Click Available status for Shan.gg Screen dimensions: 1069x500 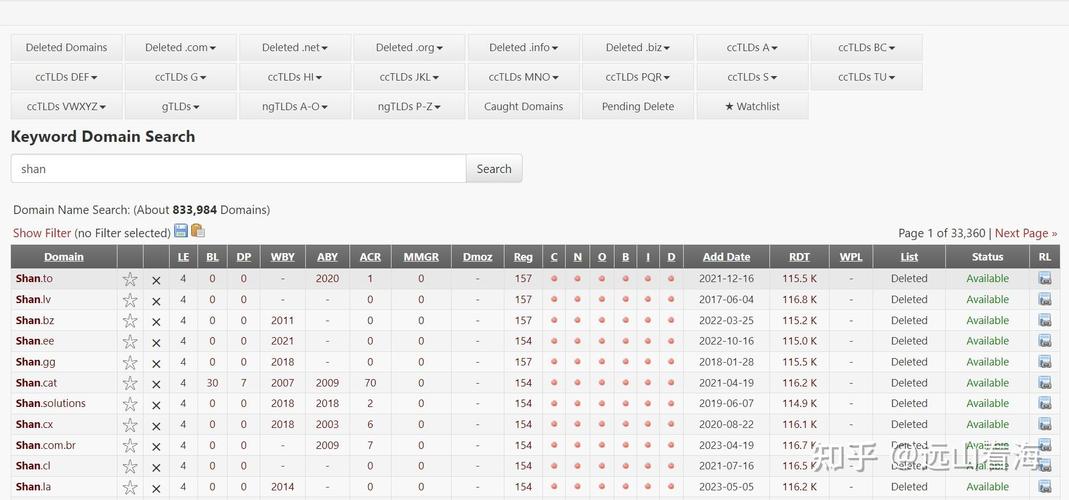coord(987,362)
